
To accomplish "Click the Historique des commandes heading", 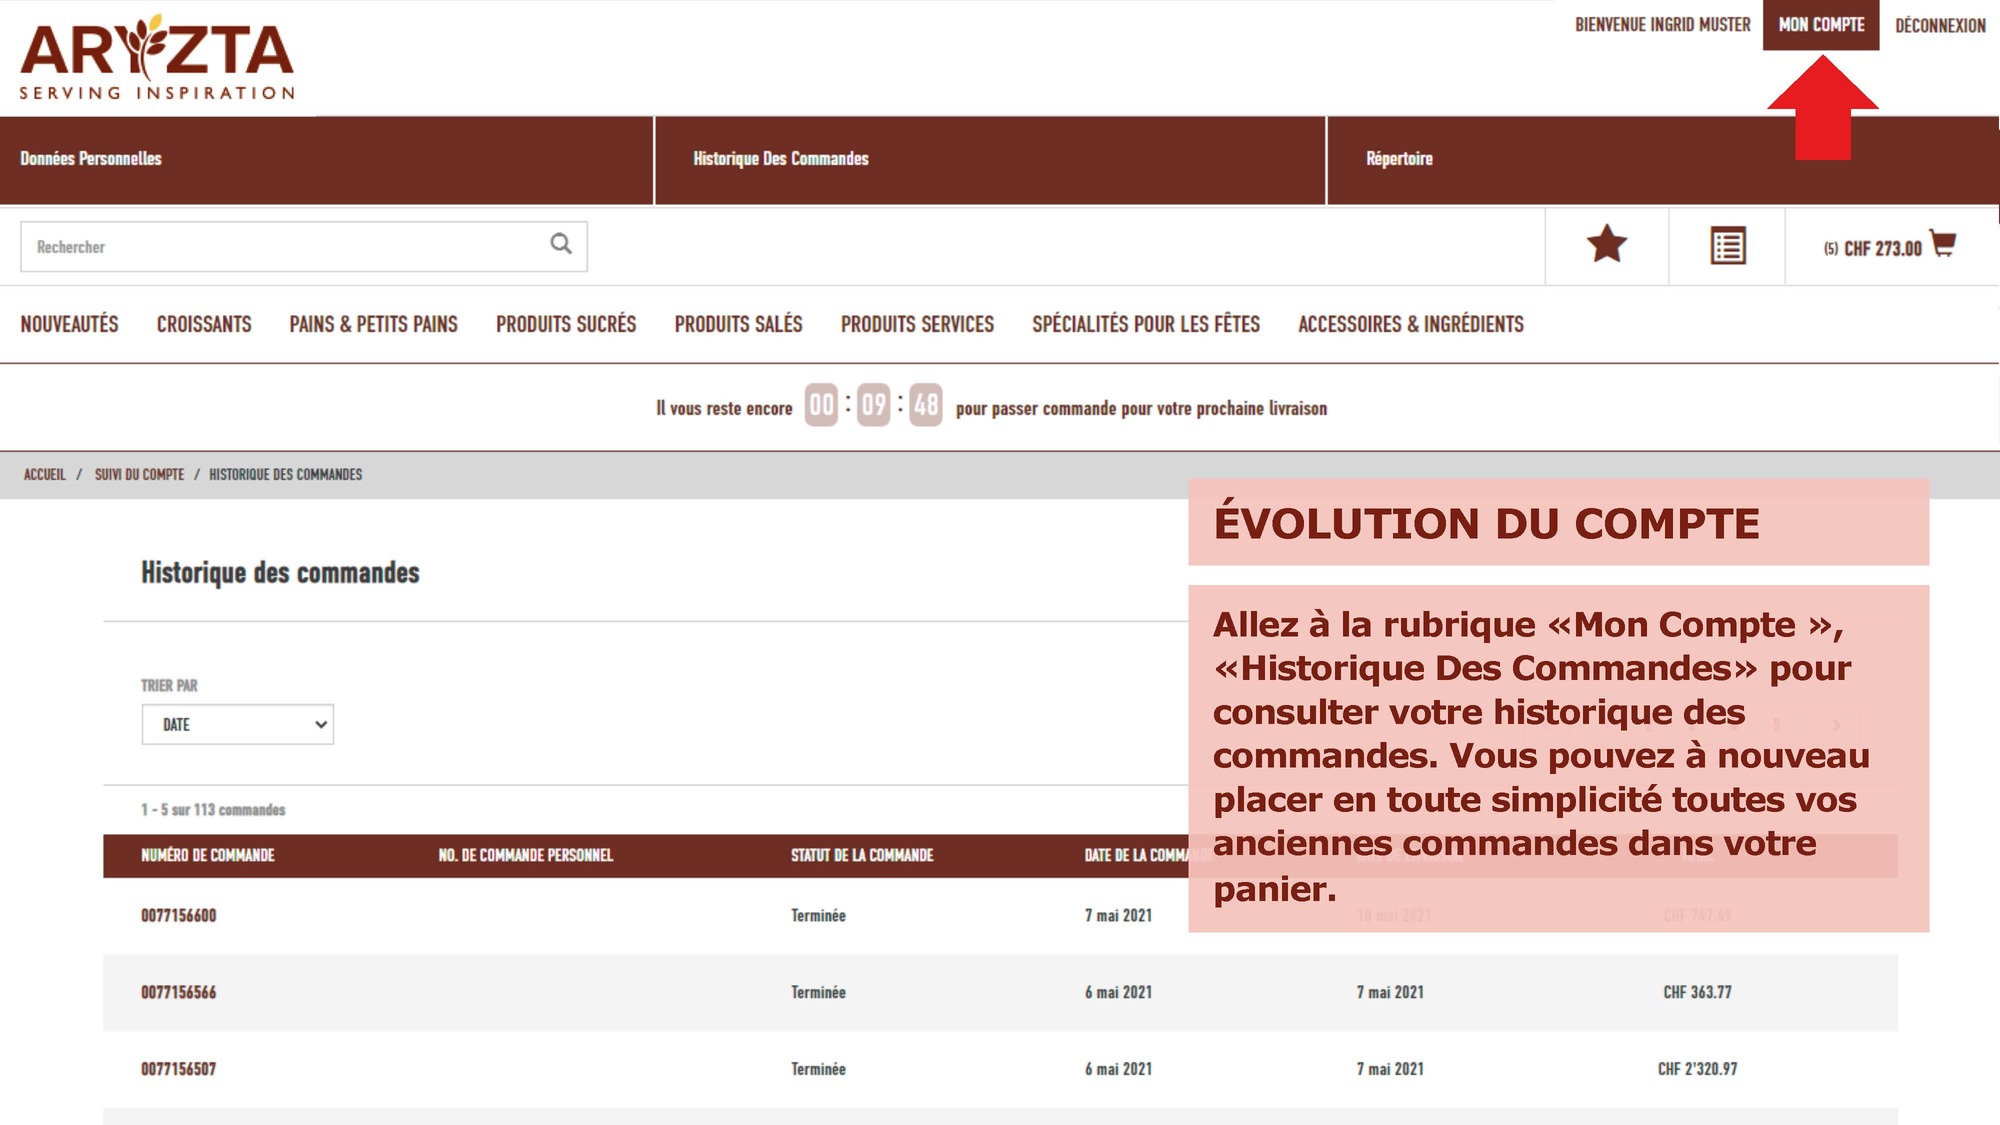I will (280, 572).
